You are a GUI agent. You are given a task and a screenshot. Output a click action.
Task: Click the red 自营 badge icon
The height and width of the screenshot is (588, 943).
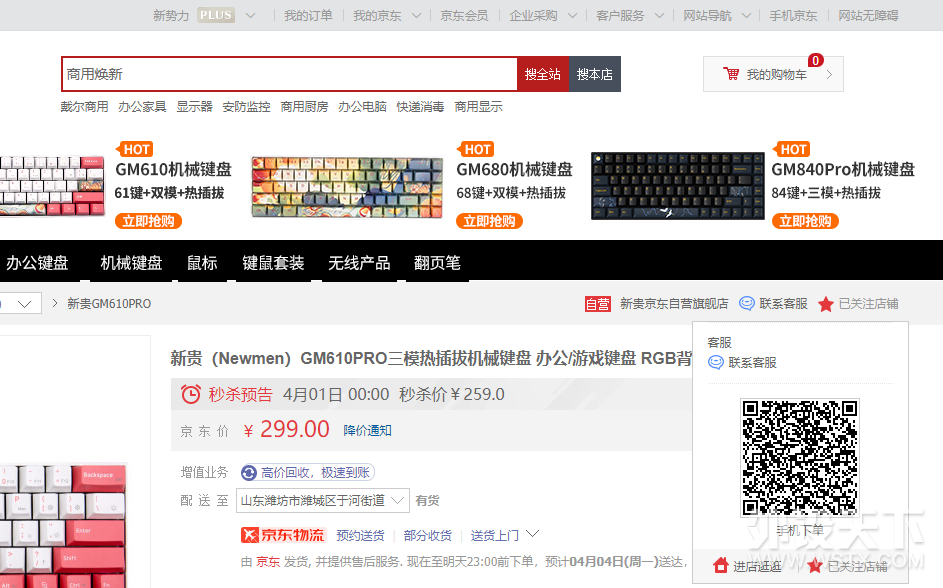(x=597, y=304)
